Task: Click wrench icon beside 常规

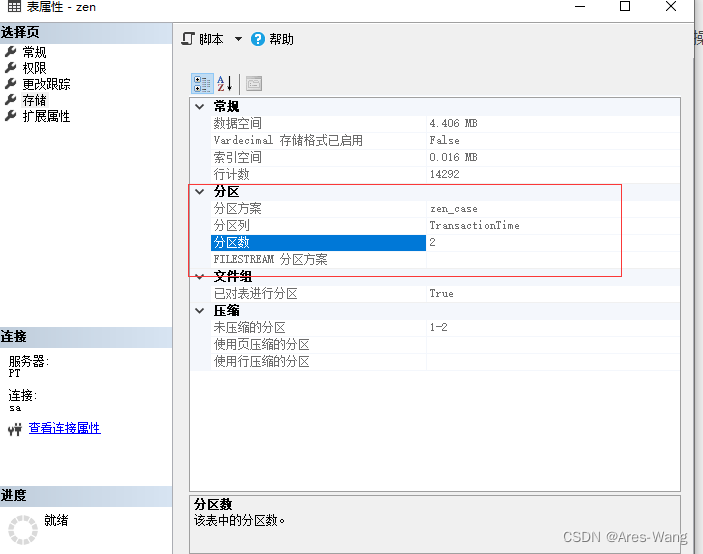Action: click(10, 52)
